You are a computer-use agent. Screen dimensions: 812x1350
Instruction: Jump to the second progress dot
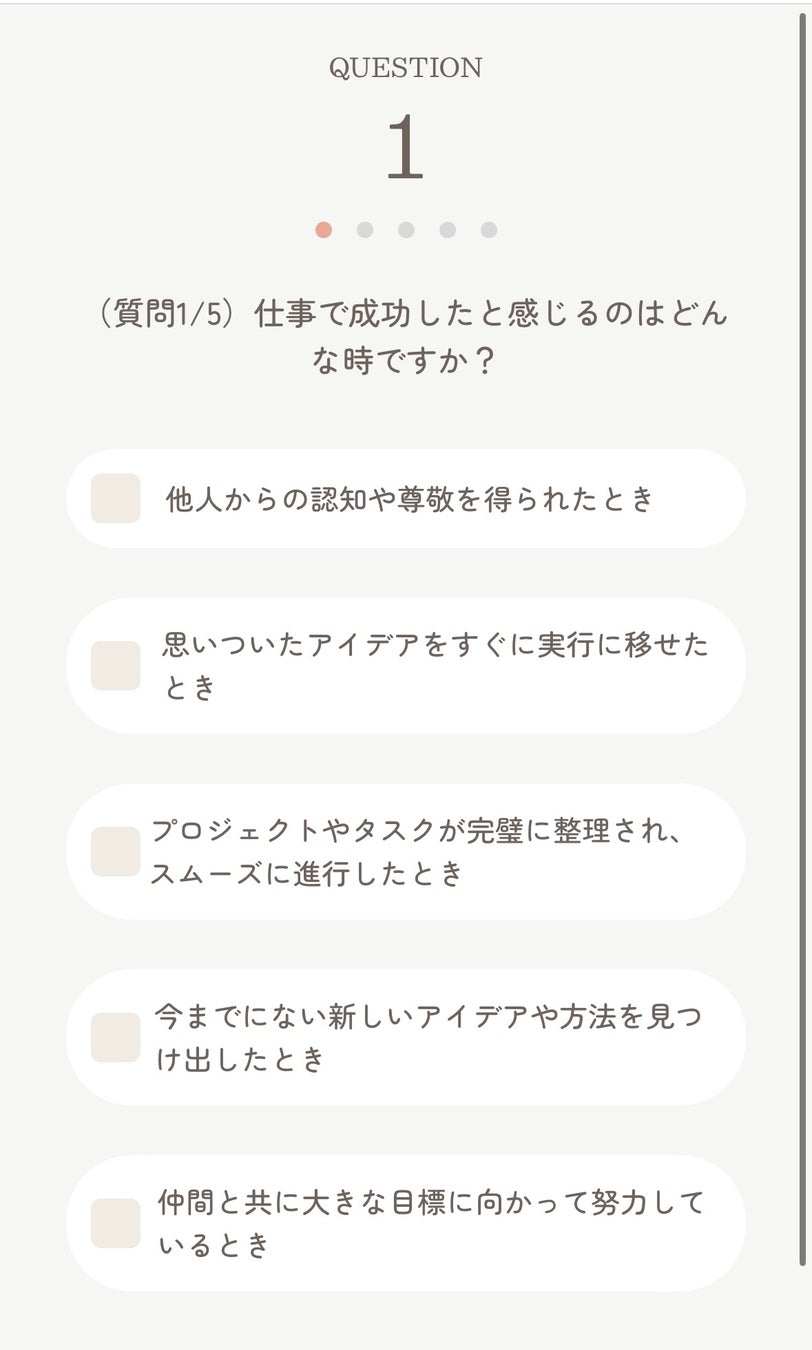point(365,230)
